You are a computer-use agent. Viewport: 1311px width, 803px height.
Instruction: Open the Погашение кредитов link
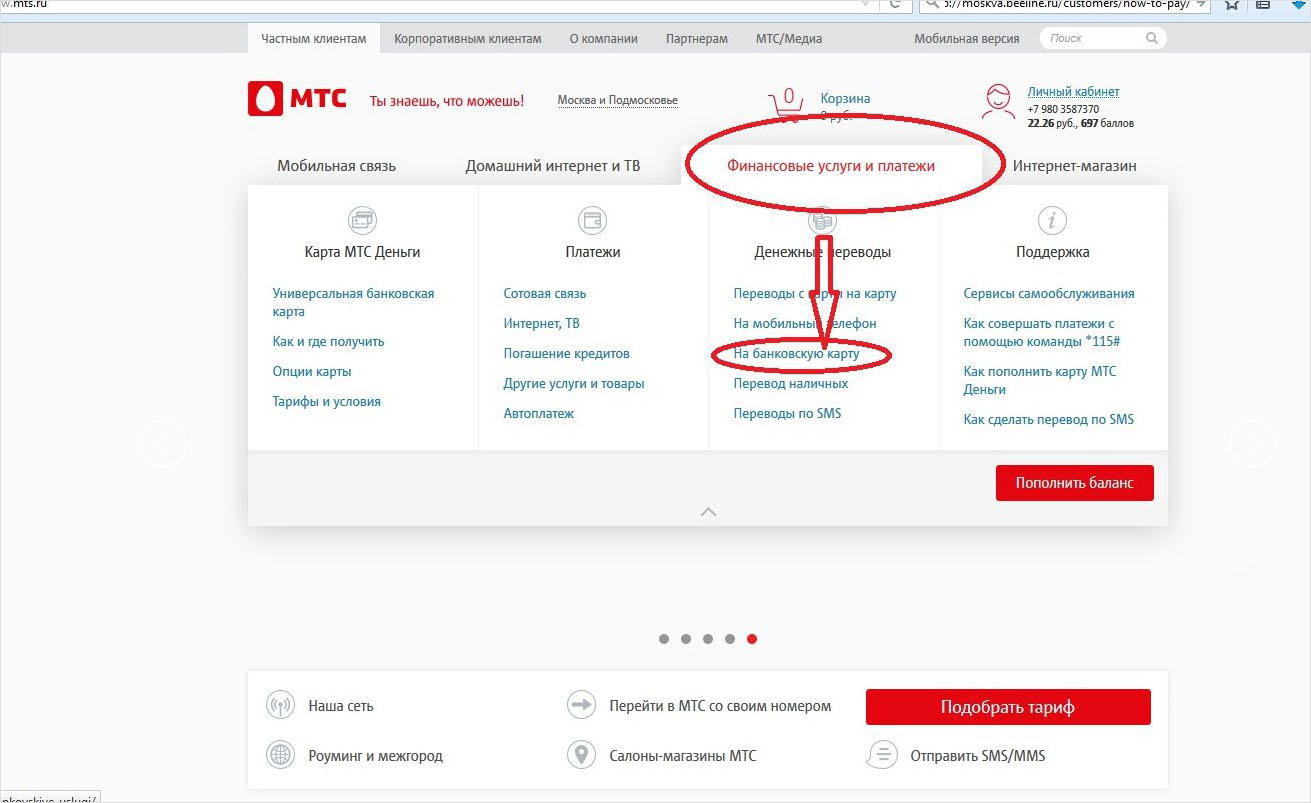point(567,354)
